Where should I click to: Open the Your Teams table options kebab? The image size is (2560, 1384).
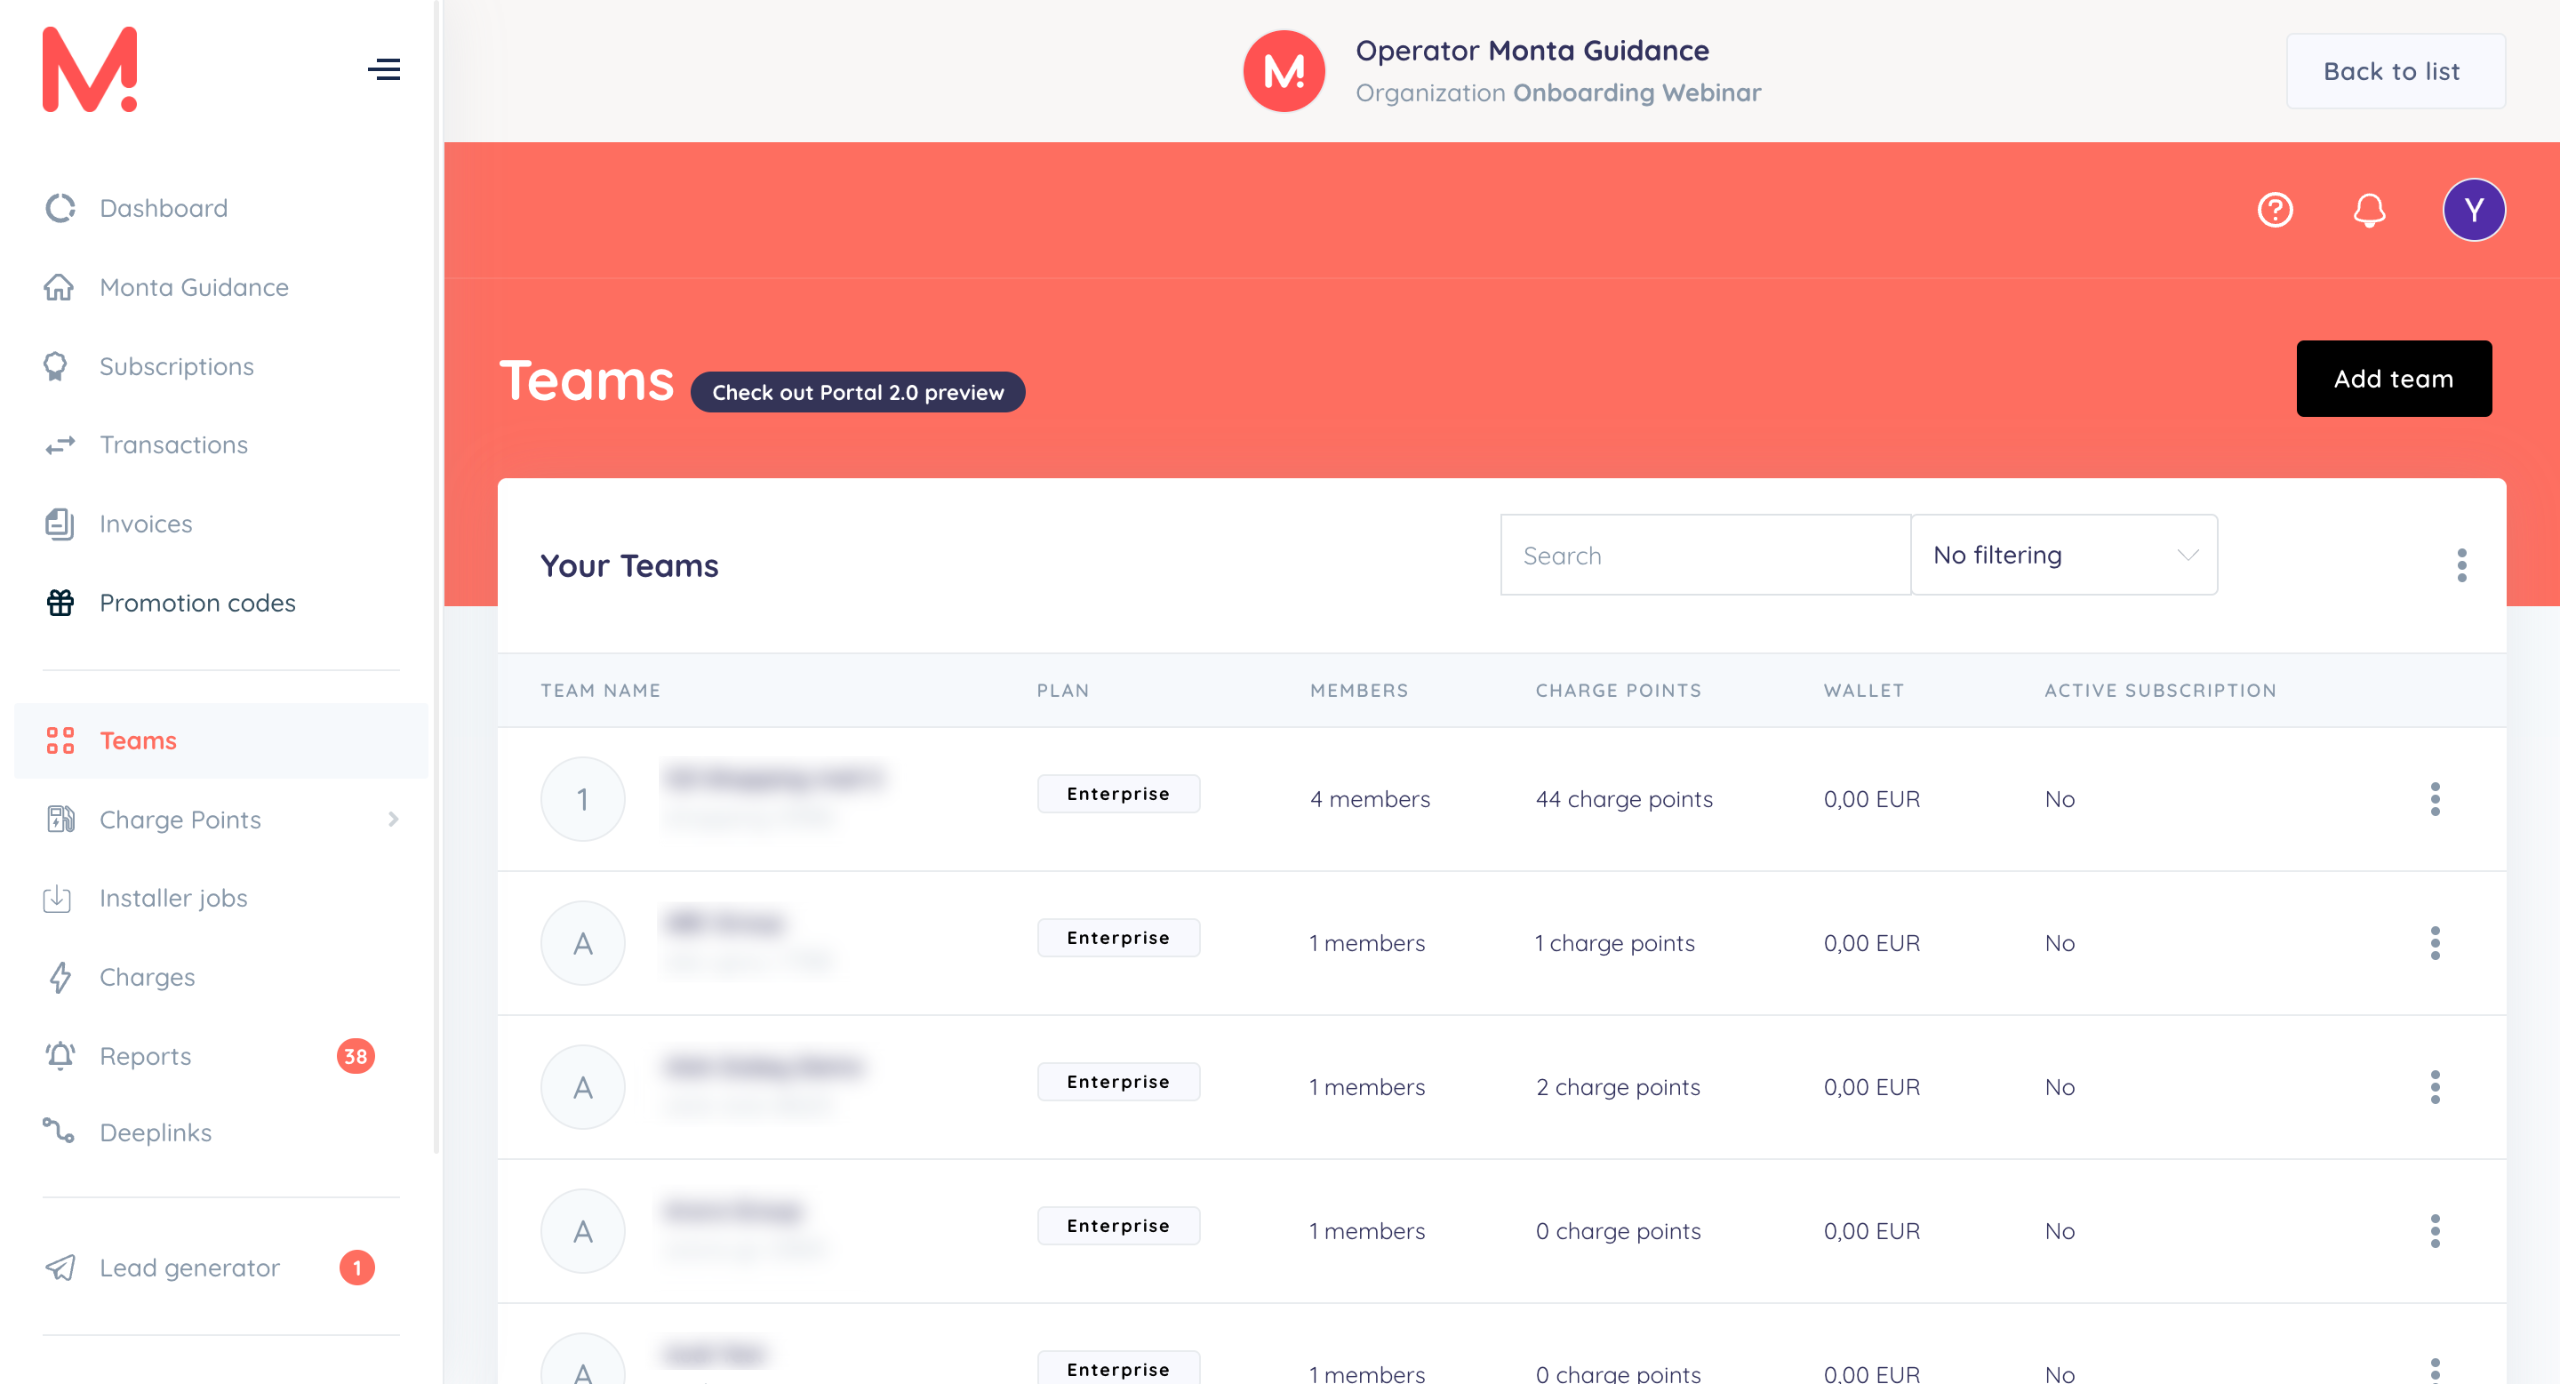[x=2461, y=565]
